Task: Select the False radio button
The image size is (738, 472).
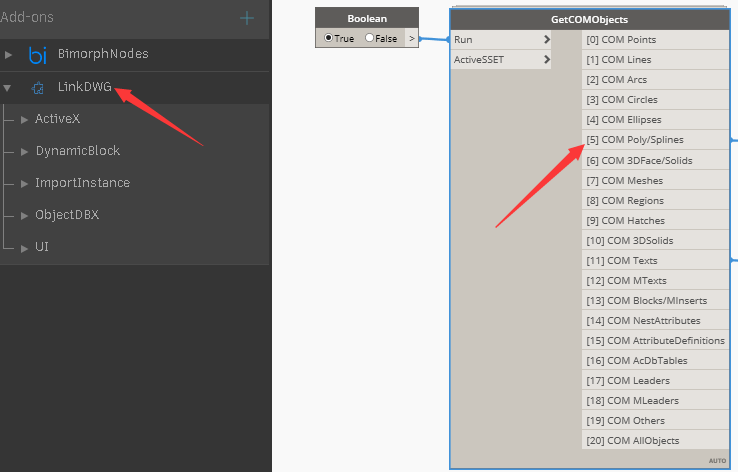Action: point(369,38)
